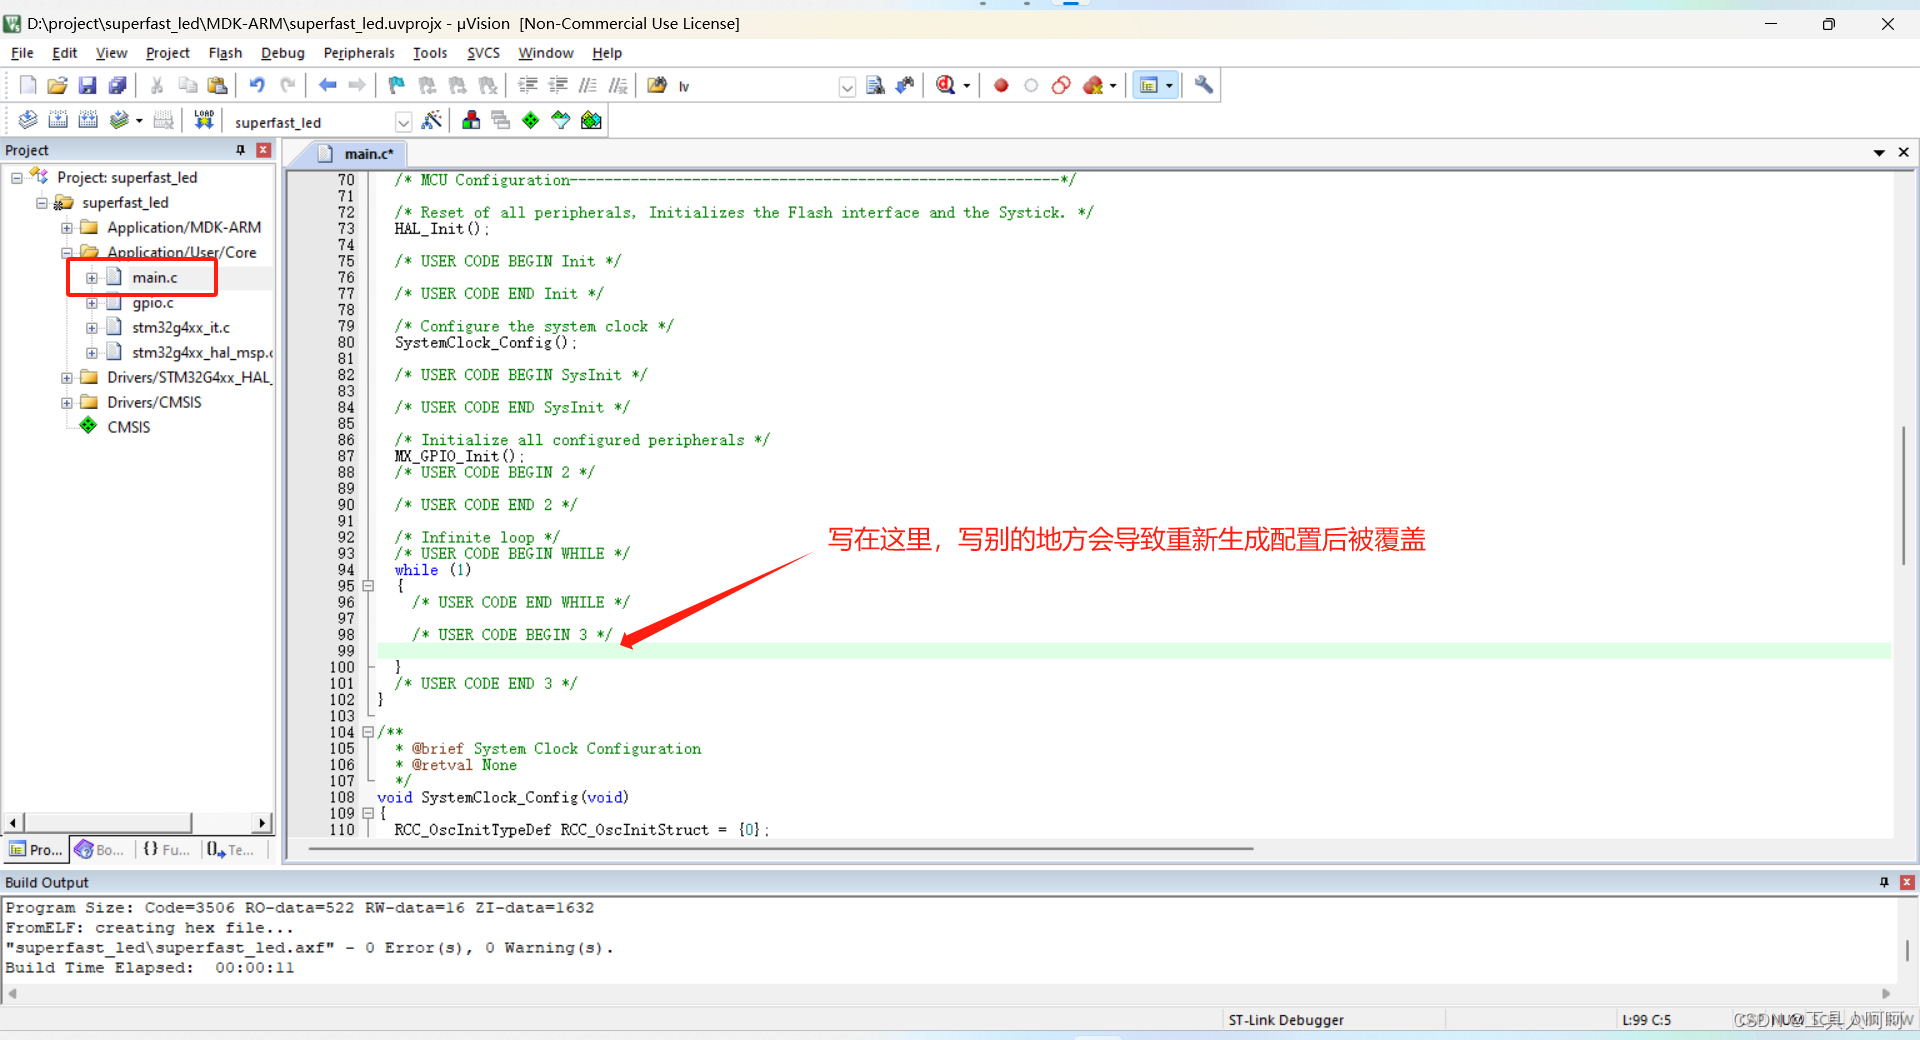Download code to flash using LOAD
The image size is (1920, 1040).
point(204,121)
